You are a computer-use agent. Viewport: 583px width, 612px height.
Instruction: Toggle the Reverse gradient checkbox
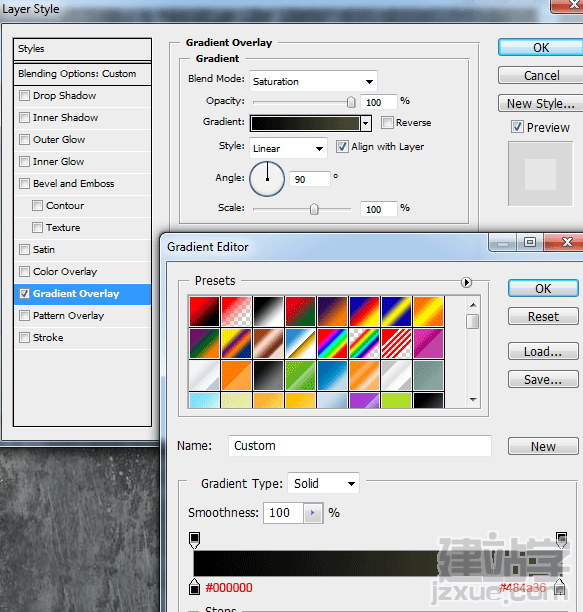[387, 123]
